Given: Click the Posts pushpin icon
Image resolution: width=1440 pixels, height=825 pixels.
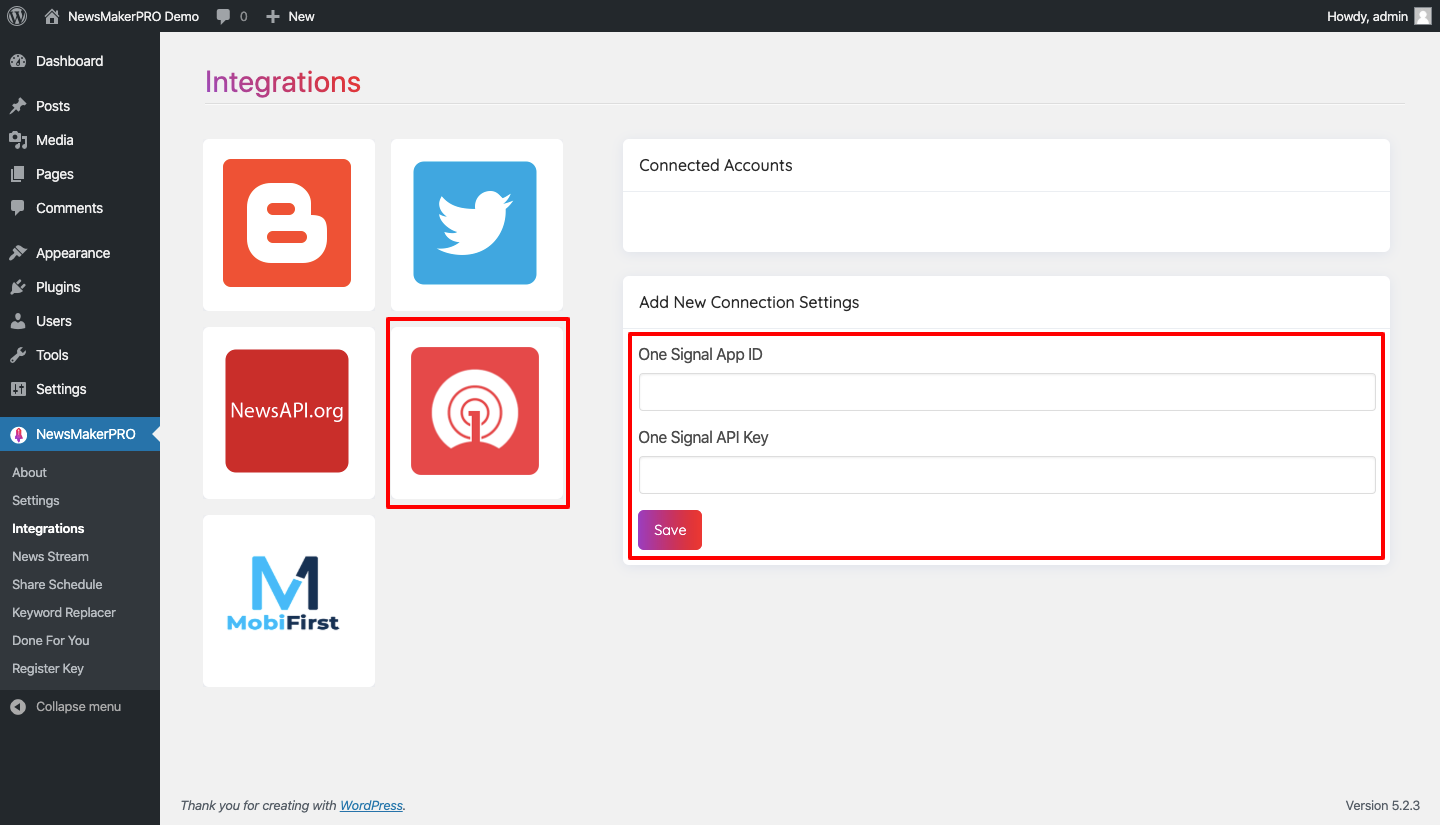Looking at the screenshot, I should (x=18, y=106).
